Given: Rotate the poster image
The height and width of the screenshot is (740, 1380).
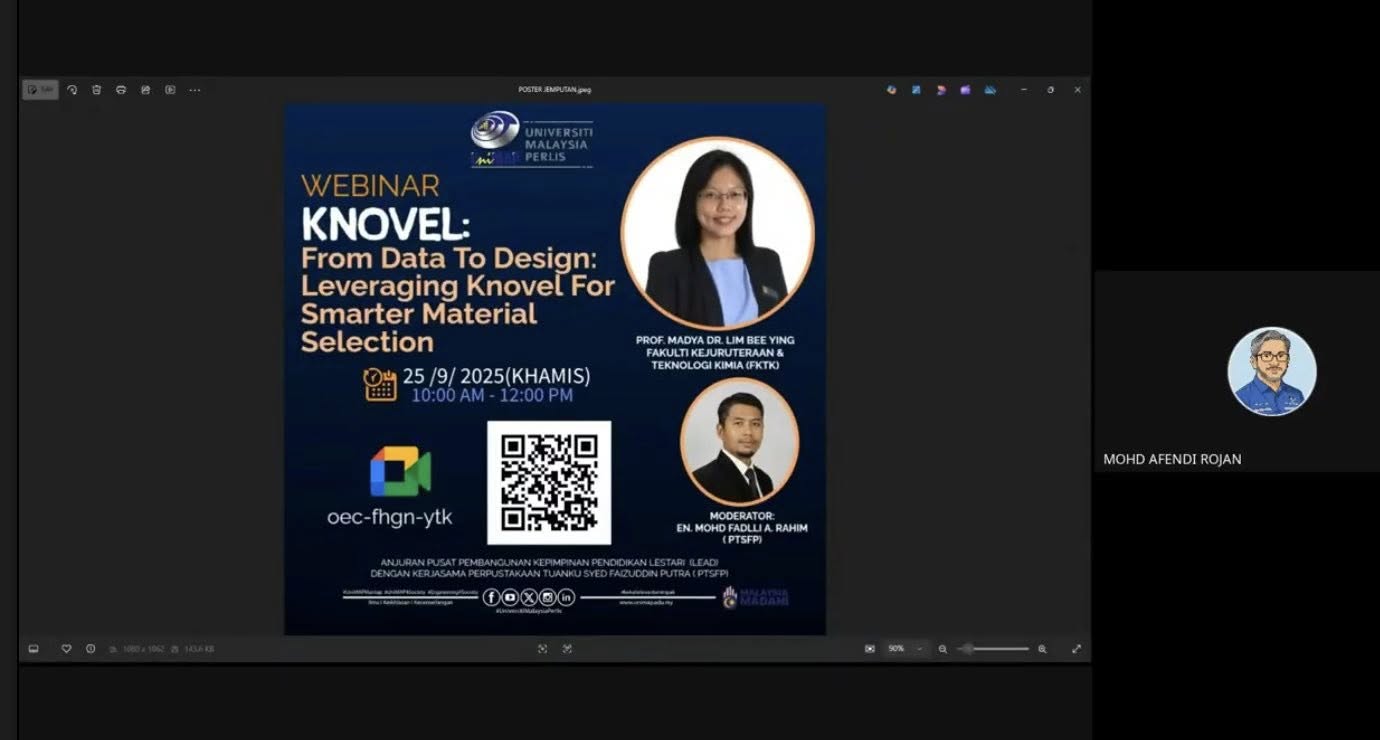Looking at the screenshot, I should [72, 90].
